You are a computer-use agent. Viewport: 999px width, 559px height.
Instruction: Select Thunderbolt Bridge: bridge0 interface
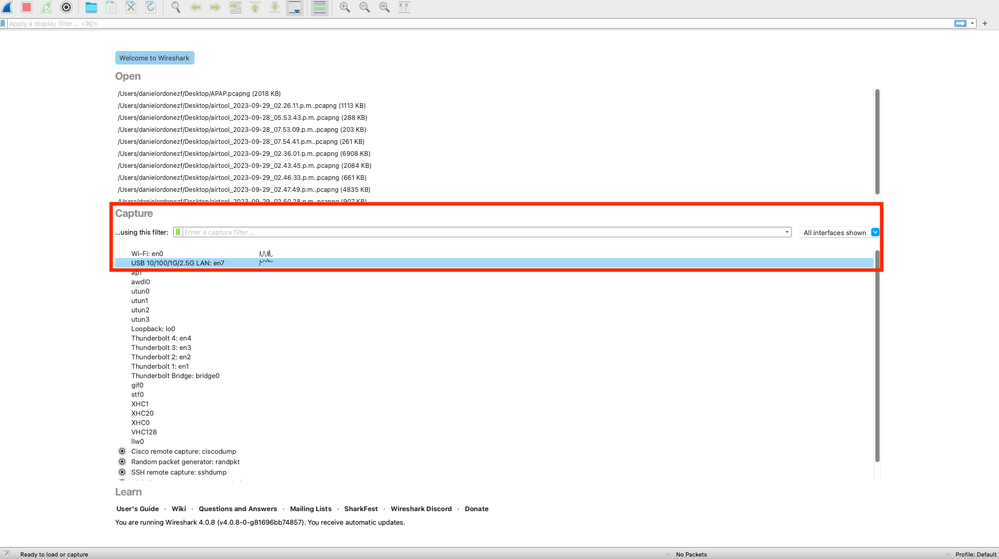175,376
